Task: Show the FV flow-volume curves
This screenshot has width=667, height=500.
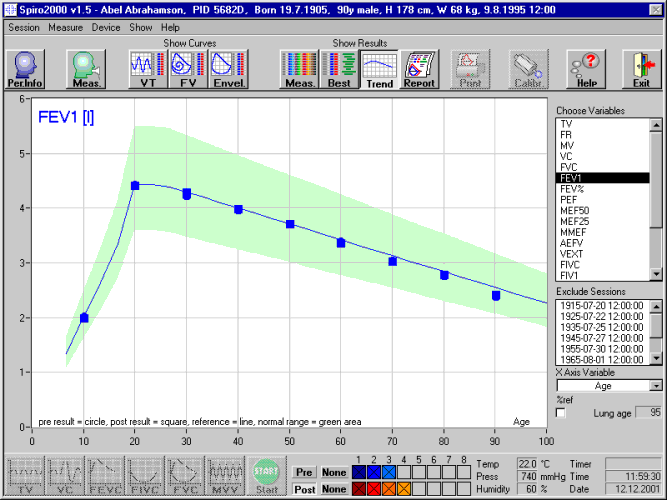Action: 188,71
